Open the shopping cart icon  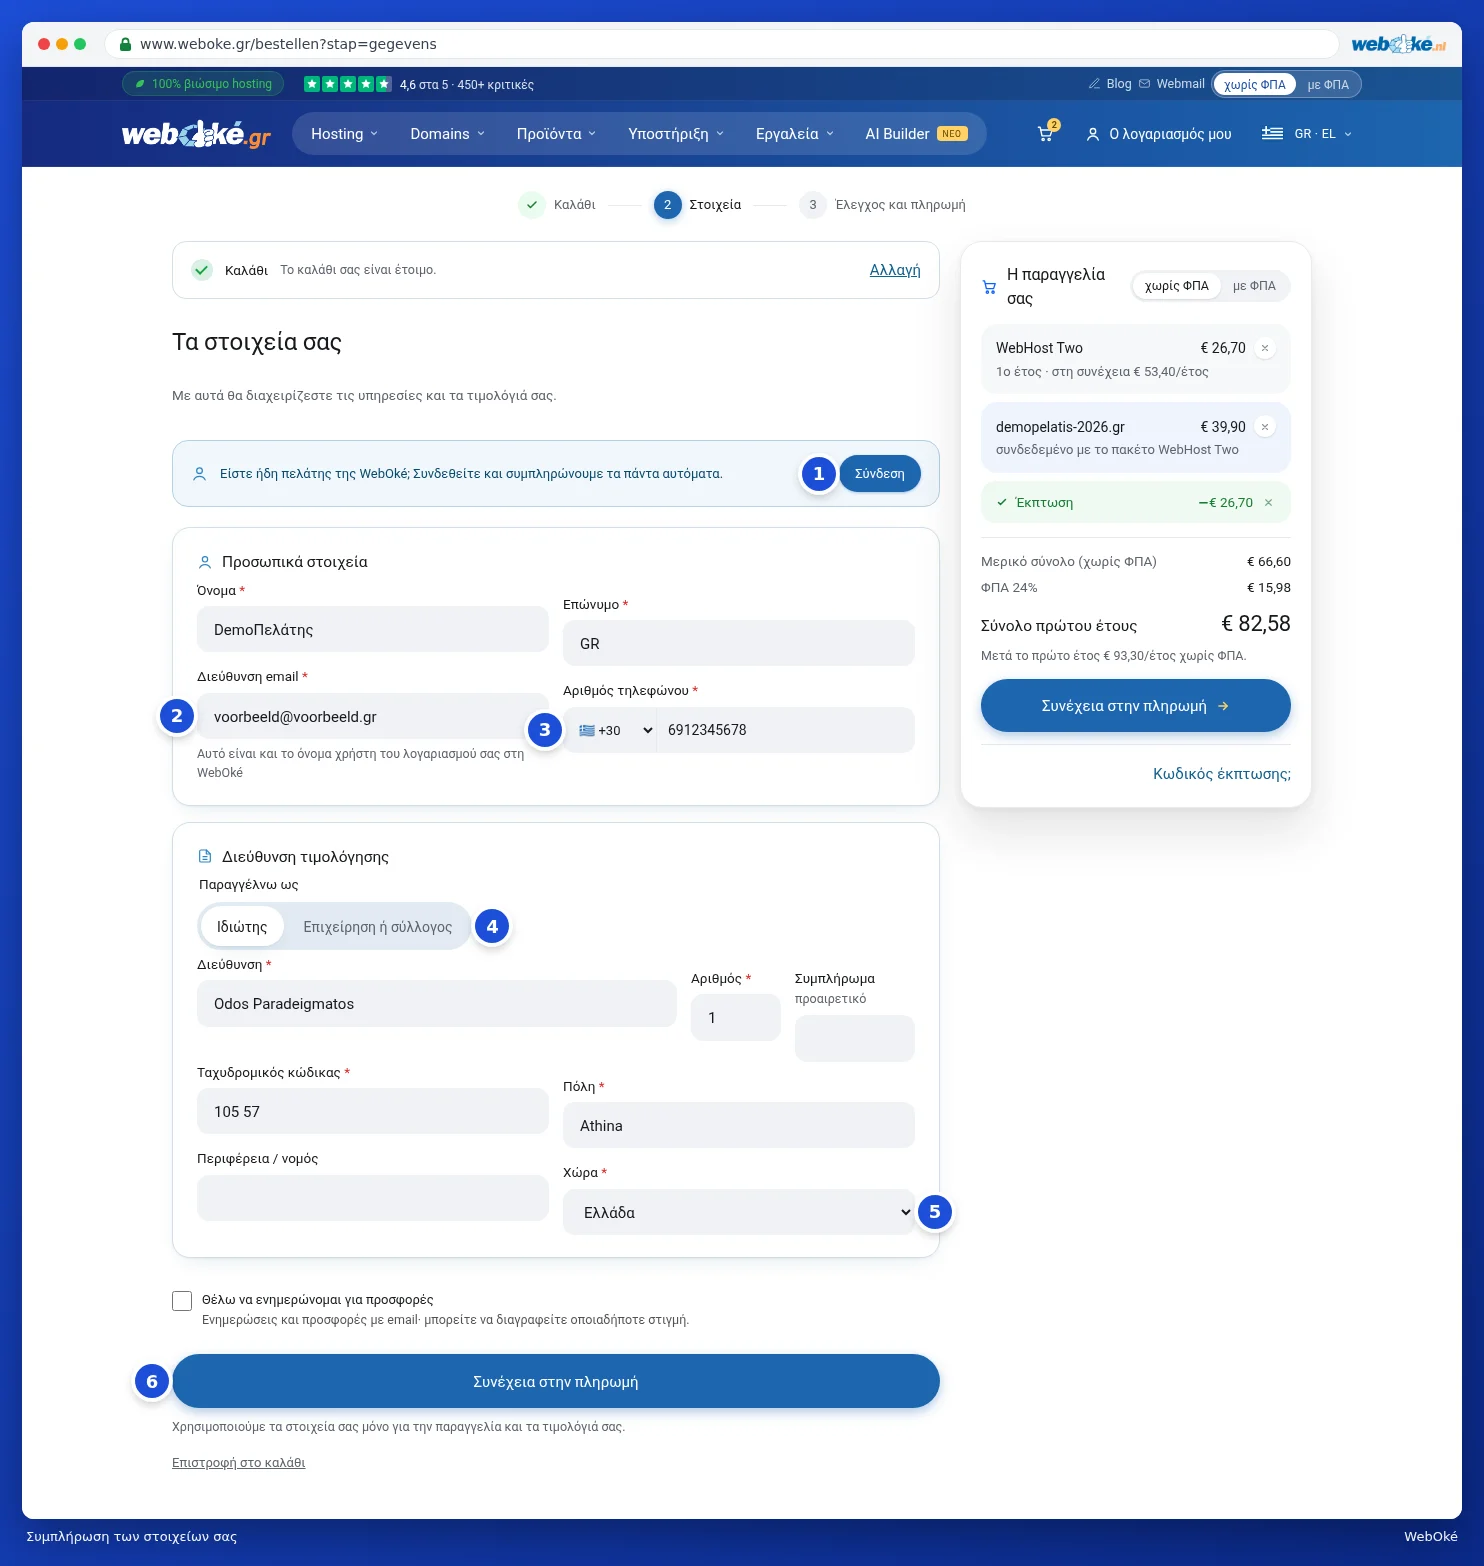coord(1046,133)
